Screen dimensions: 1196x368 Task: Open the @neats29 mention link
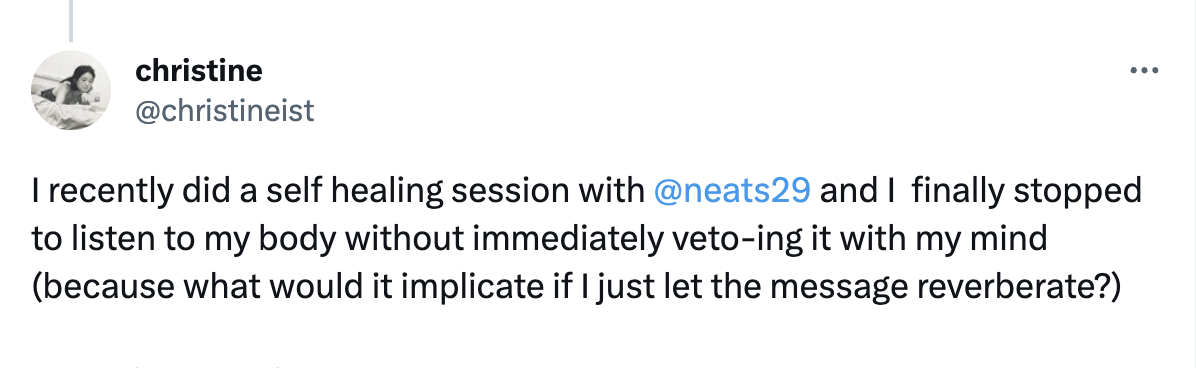click(732, 191)
